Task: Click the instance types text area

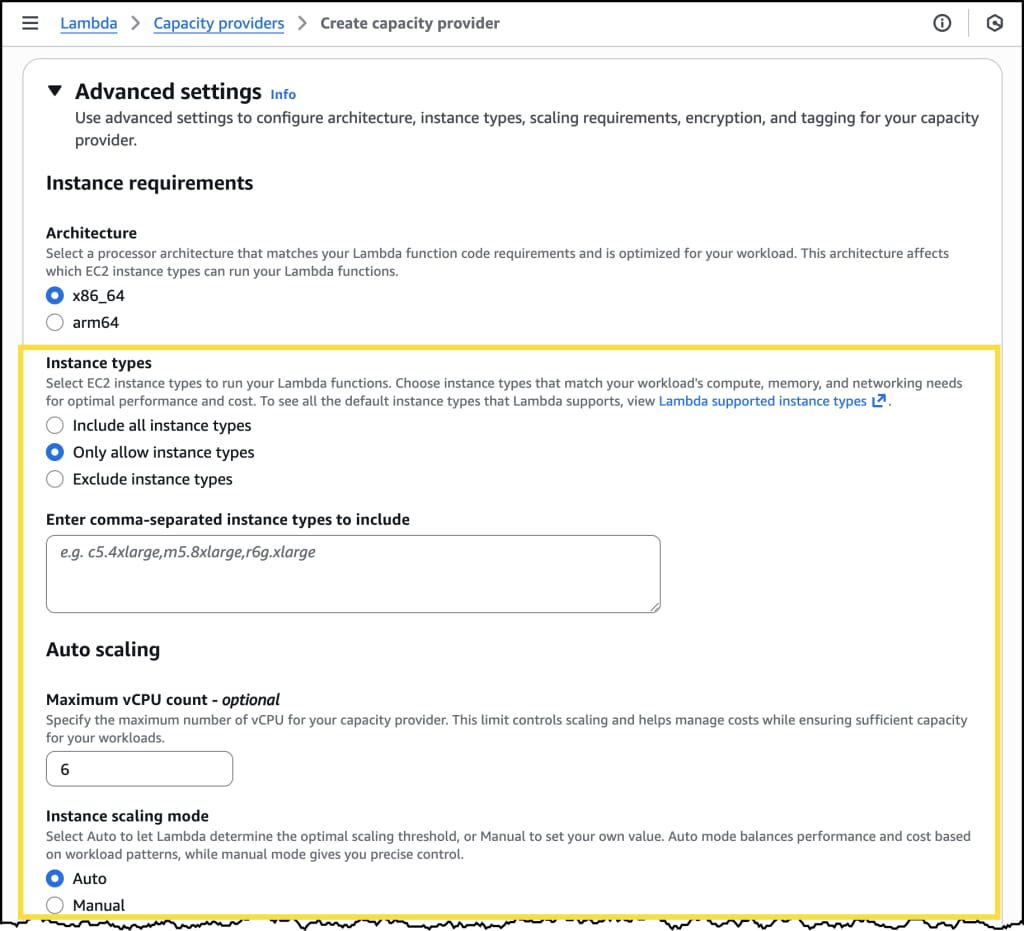Action: (x=352, y=573)
